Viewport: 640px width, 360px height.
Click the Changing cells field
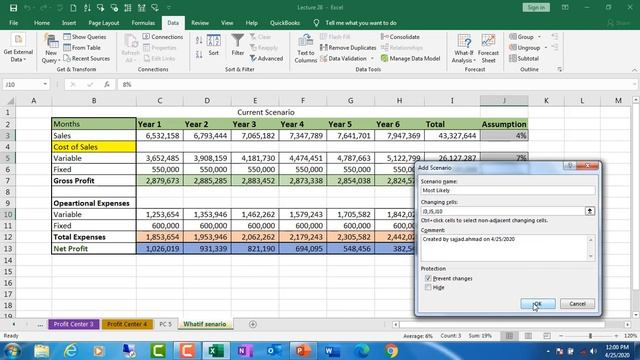pos(503,211)
